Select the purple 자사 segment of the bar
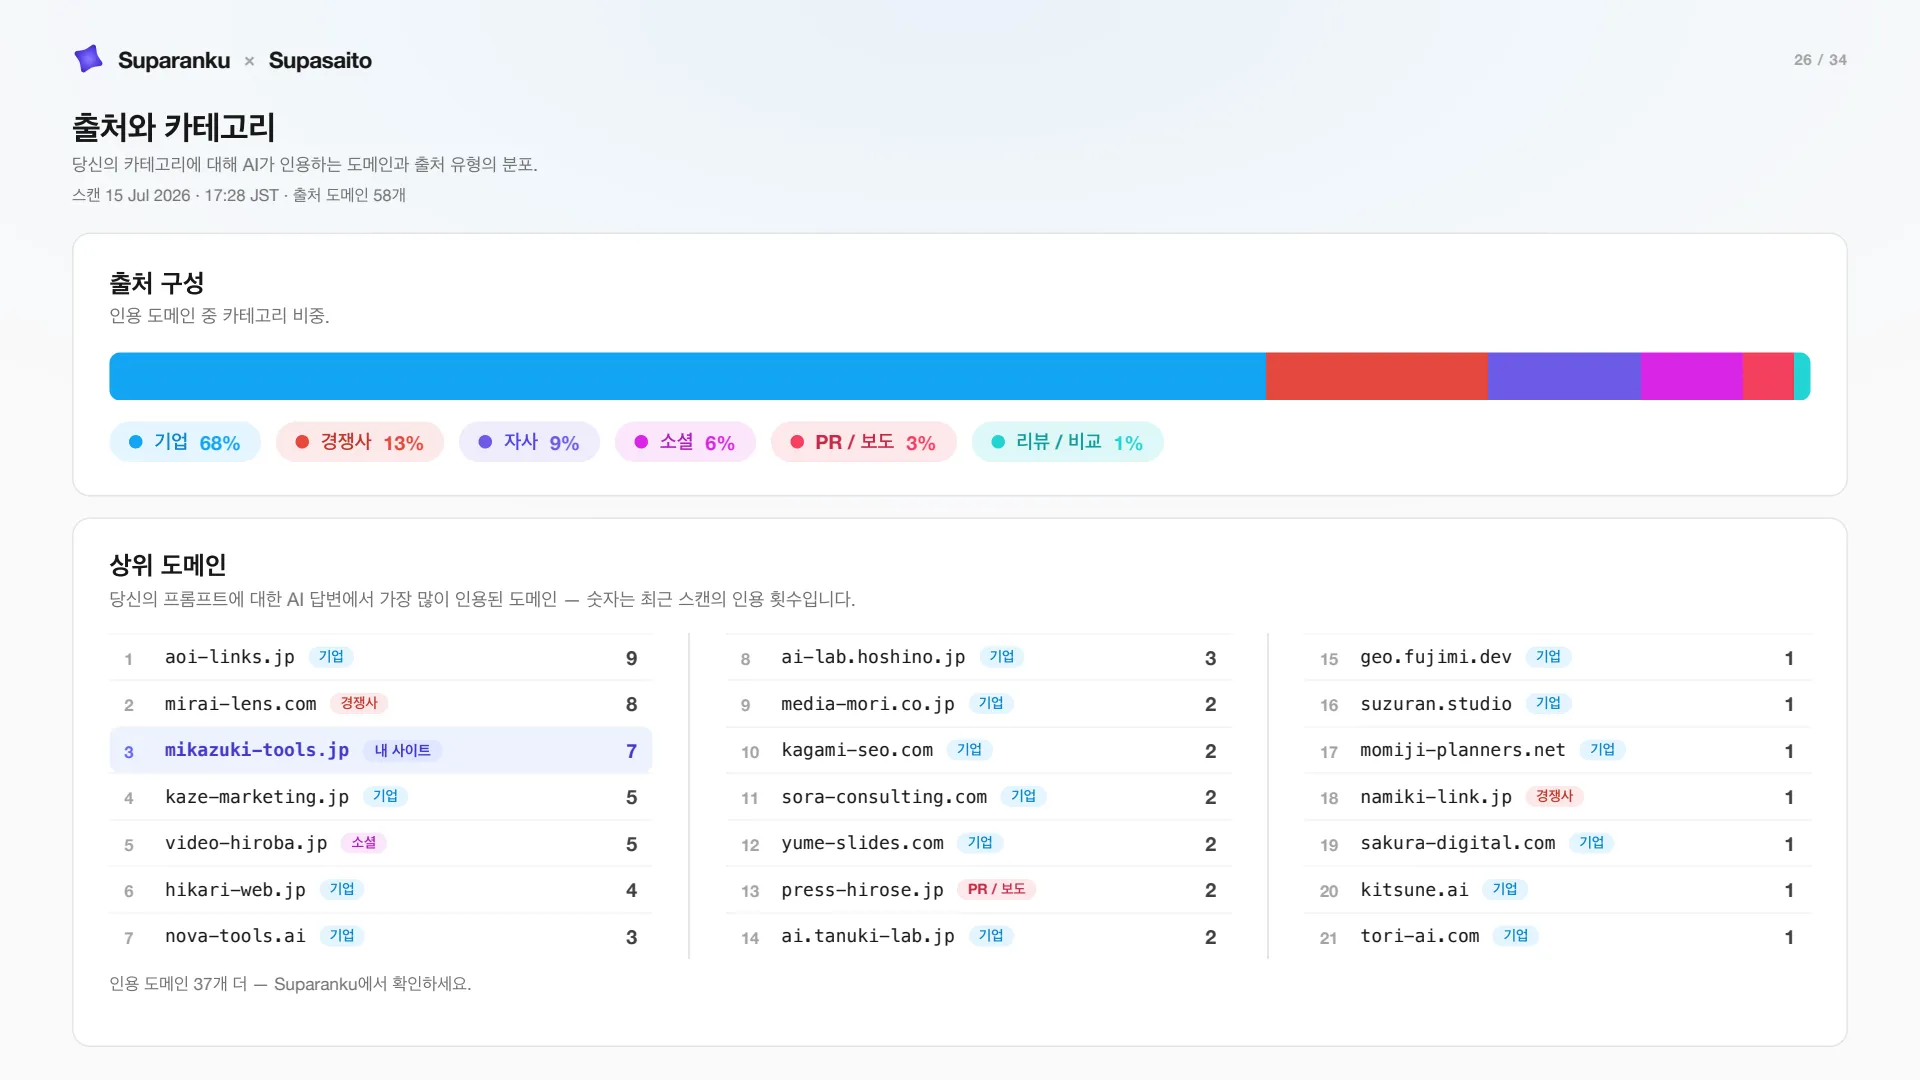This screenshot has height=1080, width=1920. point(1564,376)
